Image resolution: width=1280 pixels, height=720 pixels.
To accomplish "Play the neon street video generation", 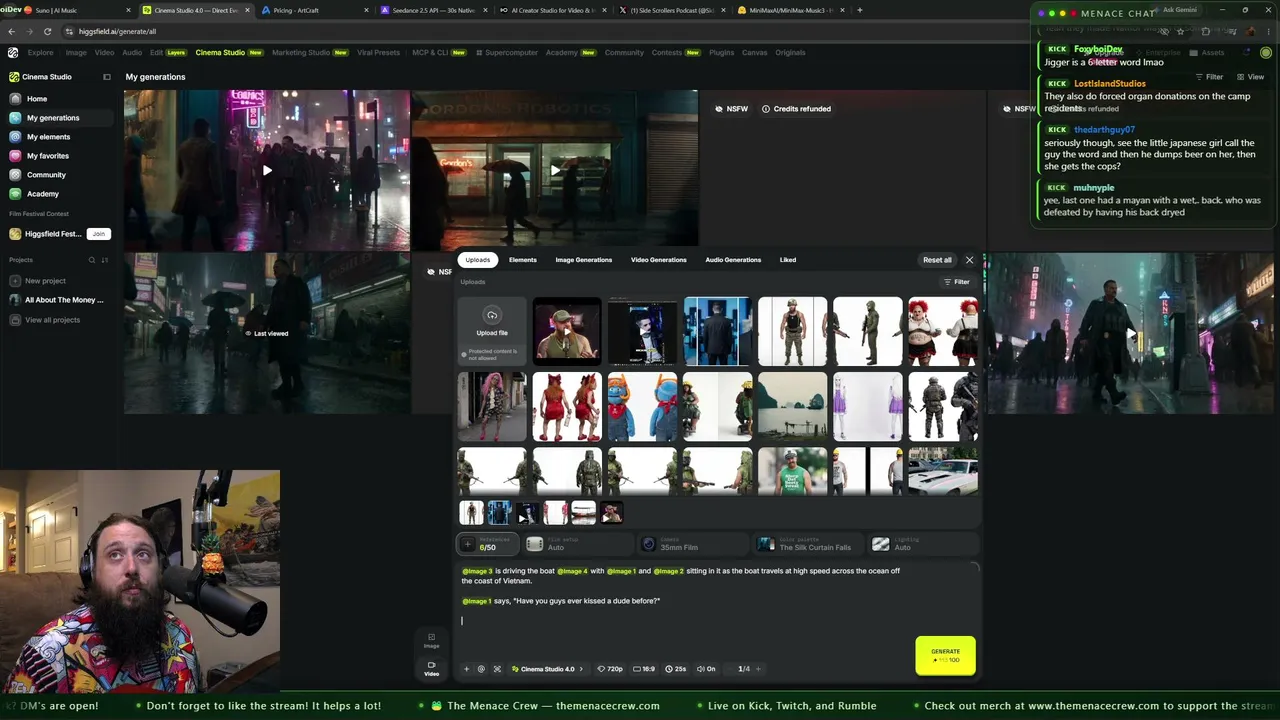I will [267, 171].
